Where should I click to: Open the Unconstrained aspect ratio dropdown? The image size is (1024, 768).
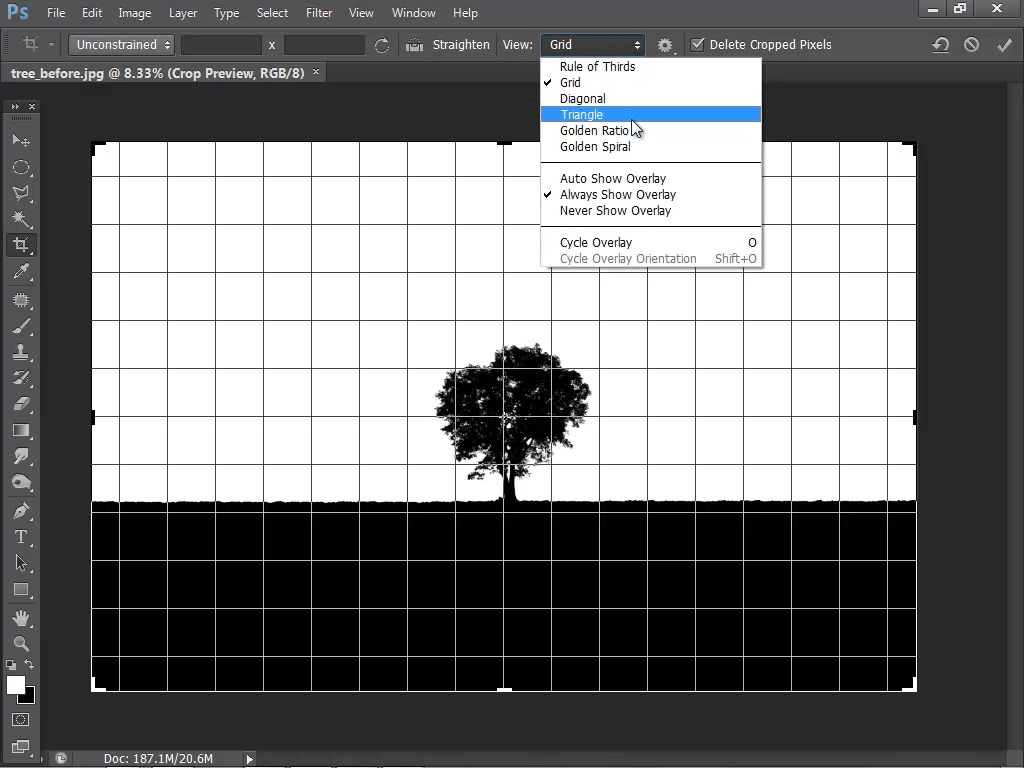(x=123, y=45)
